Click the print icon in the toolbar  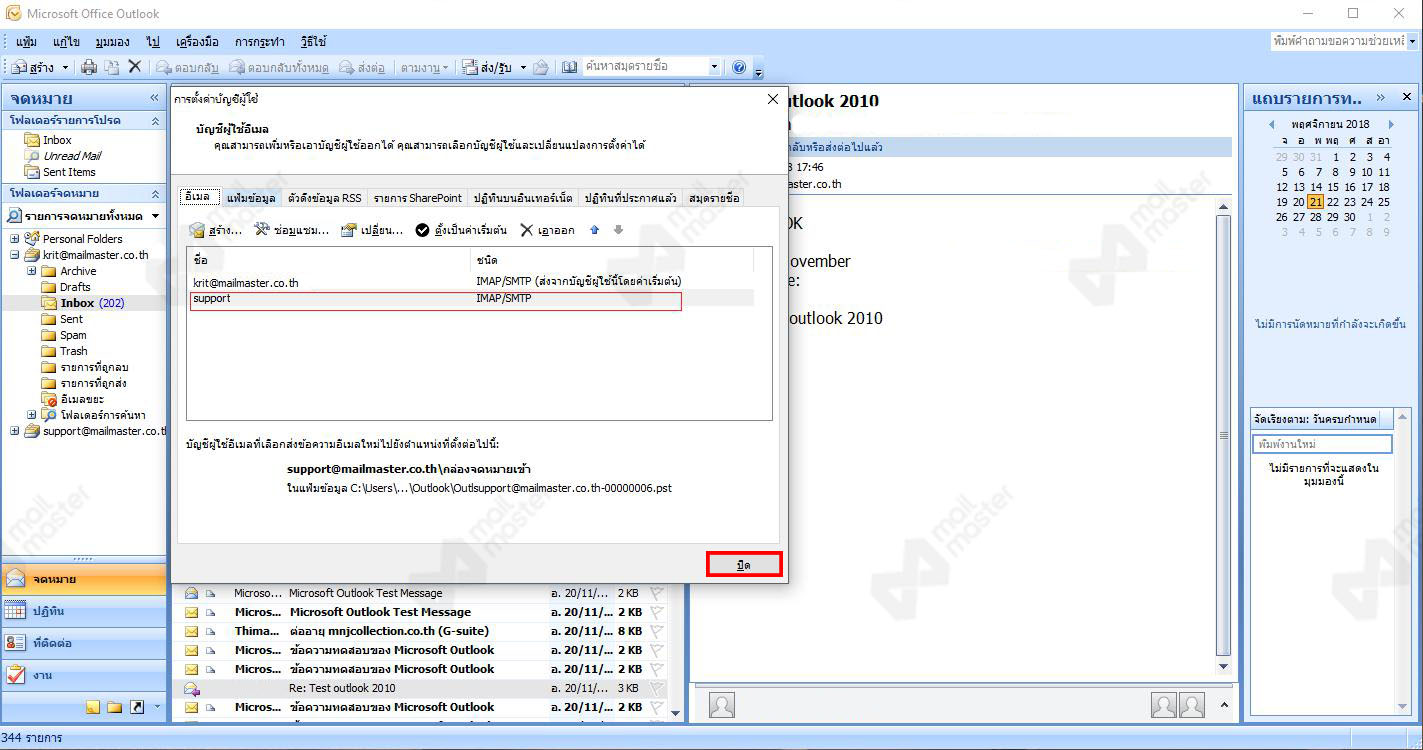pyautogui.click(x=89, y=67)
